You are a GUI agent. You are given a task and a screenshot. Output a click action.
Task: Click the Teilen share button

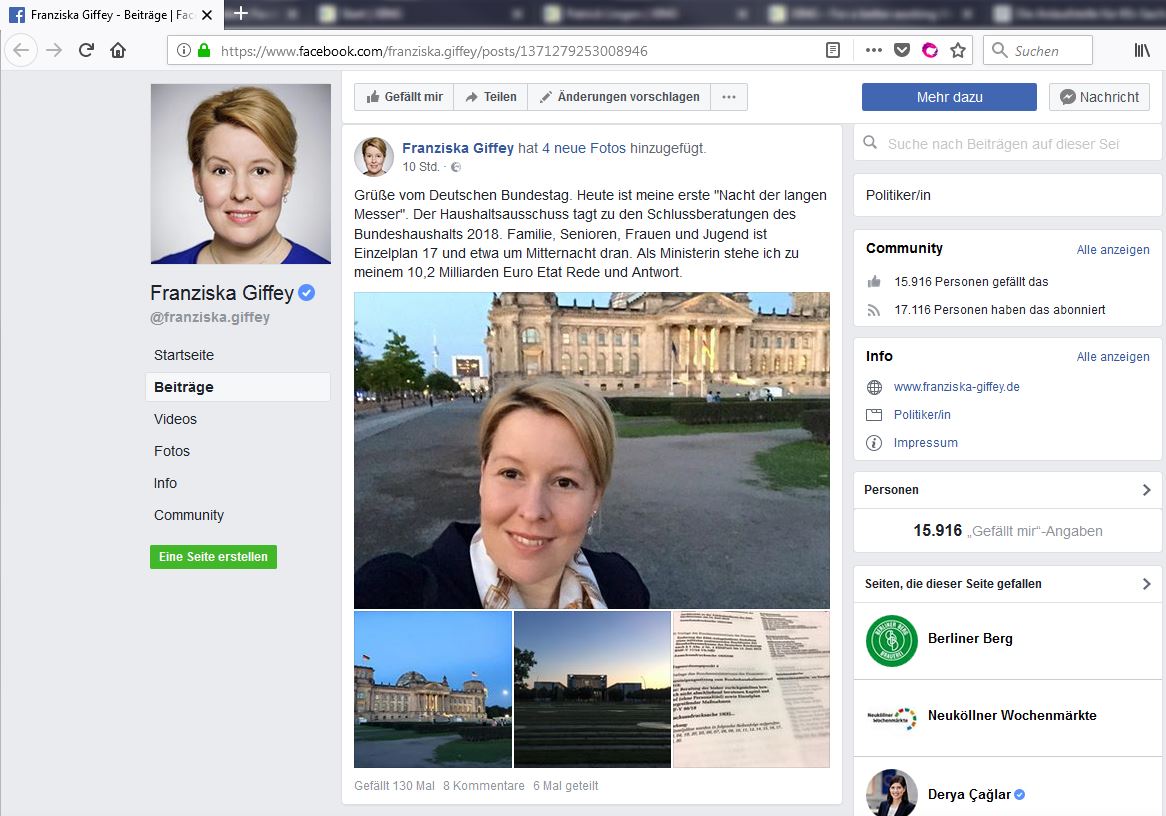pyautogui.click(x=491, y=97)
